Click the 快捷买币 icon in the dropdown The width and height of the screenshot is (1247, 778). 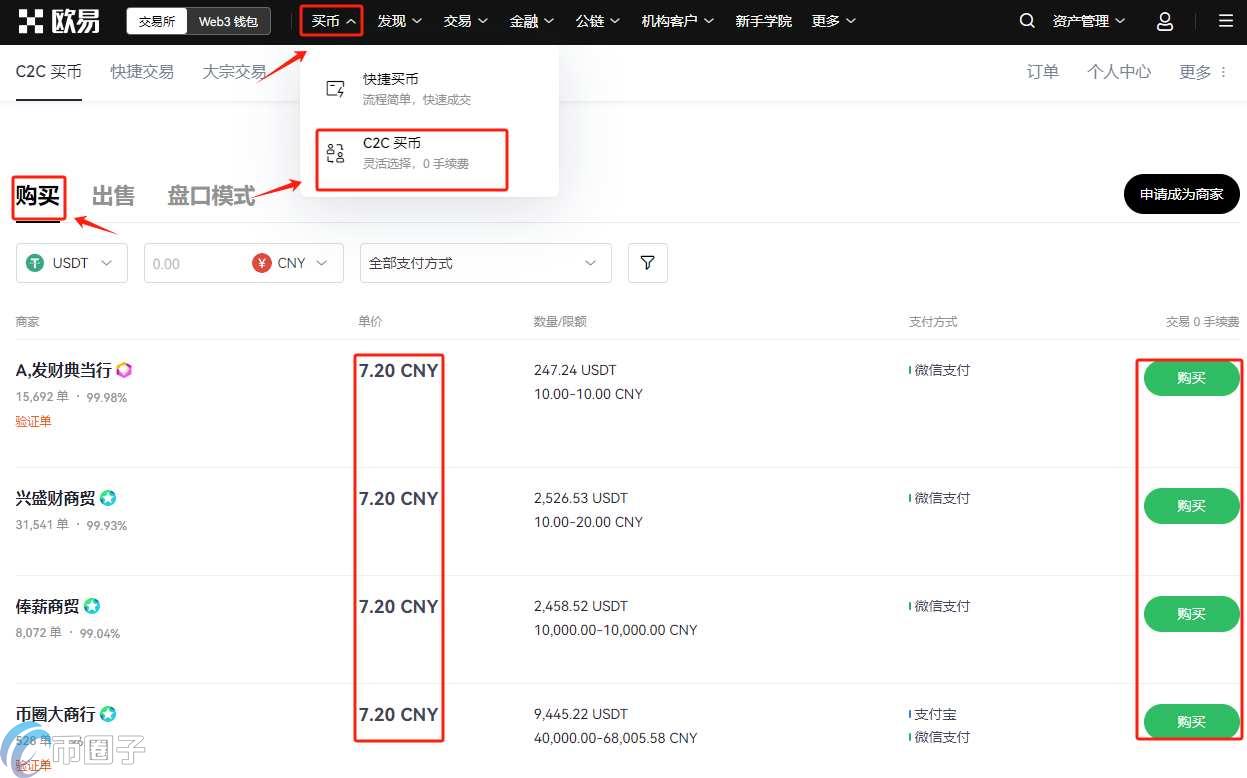pos(336,88)
